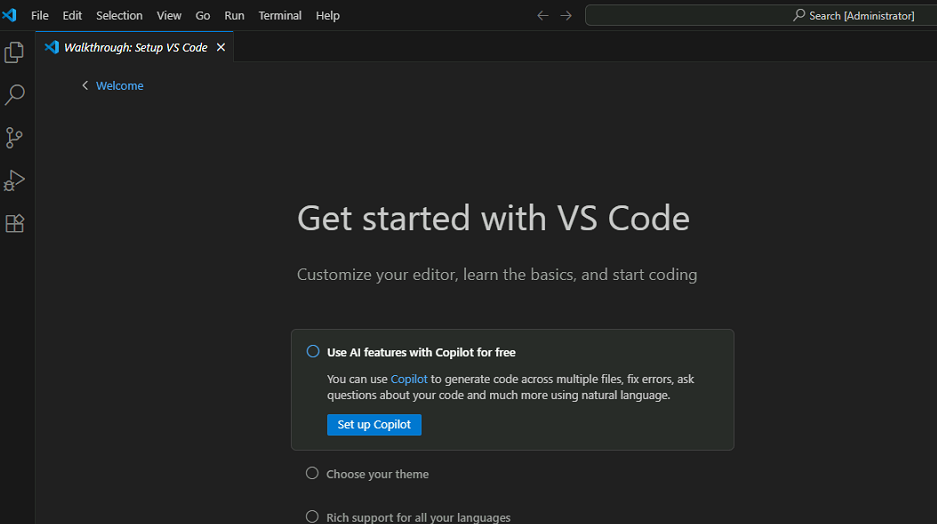This screenshot has height=524, width=937.
Task: Click the Search [Administrator] command box
Action: pyautogui.click(x=761, y=16)
